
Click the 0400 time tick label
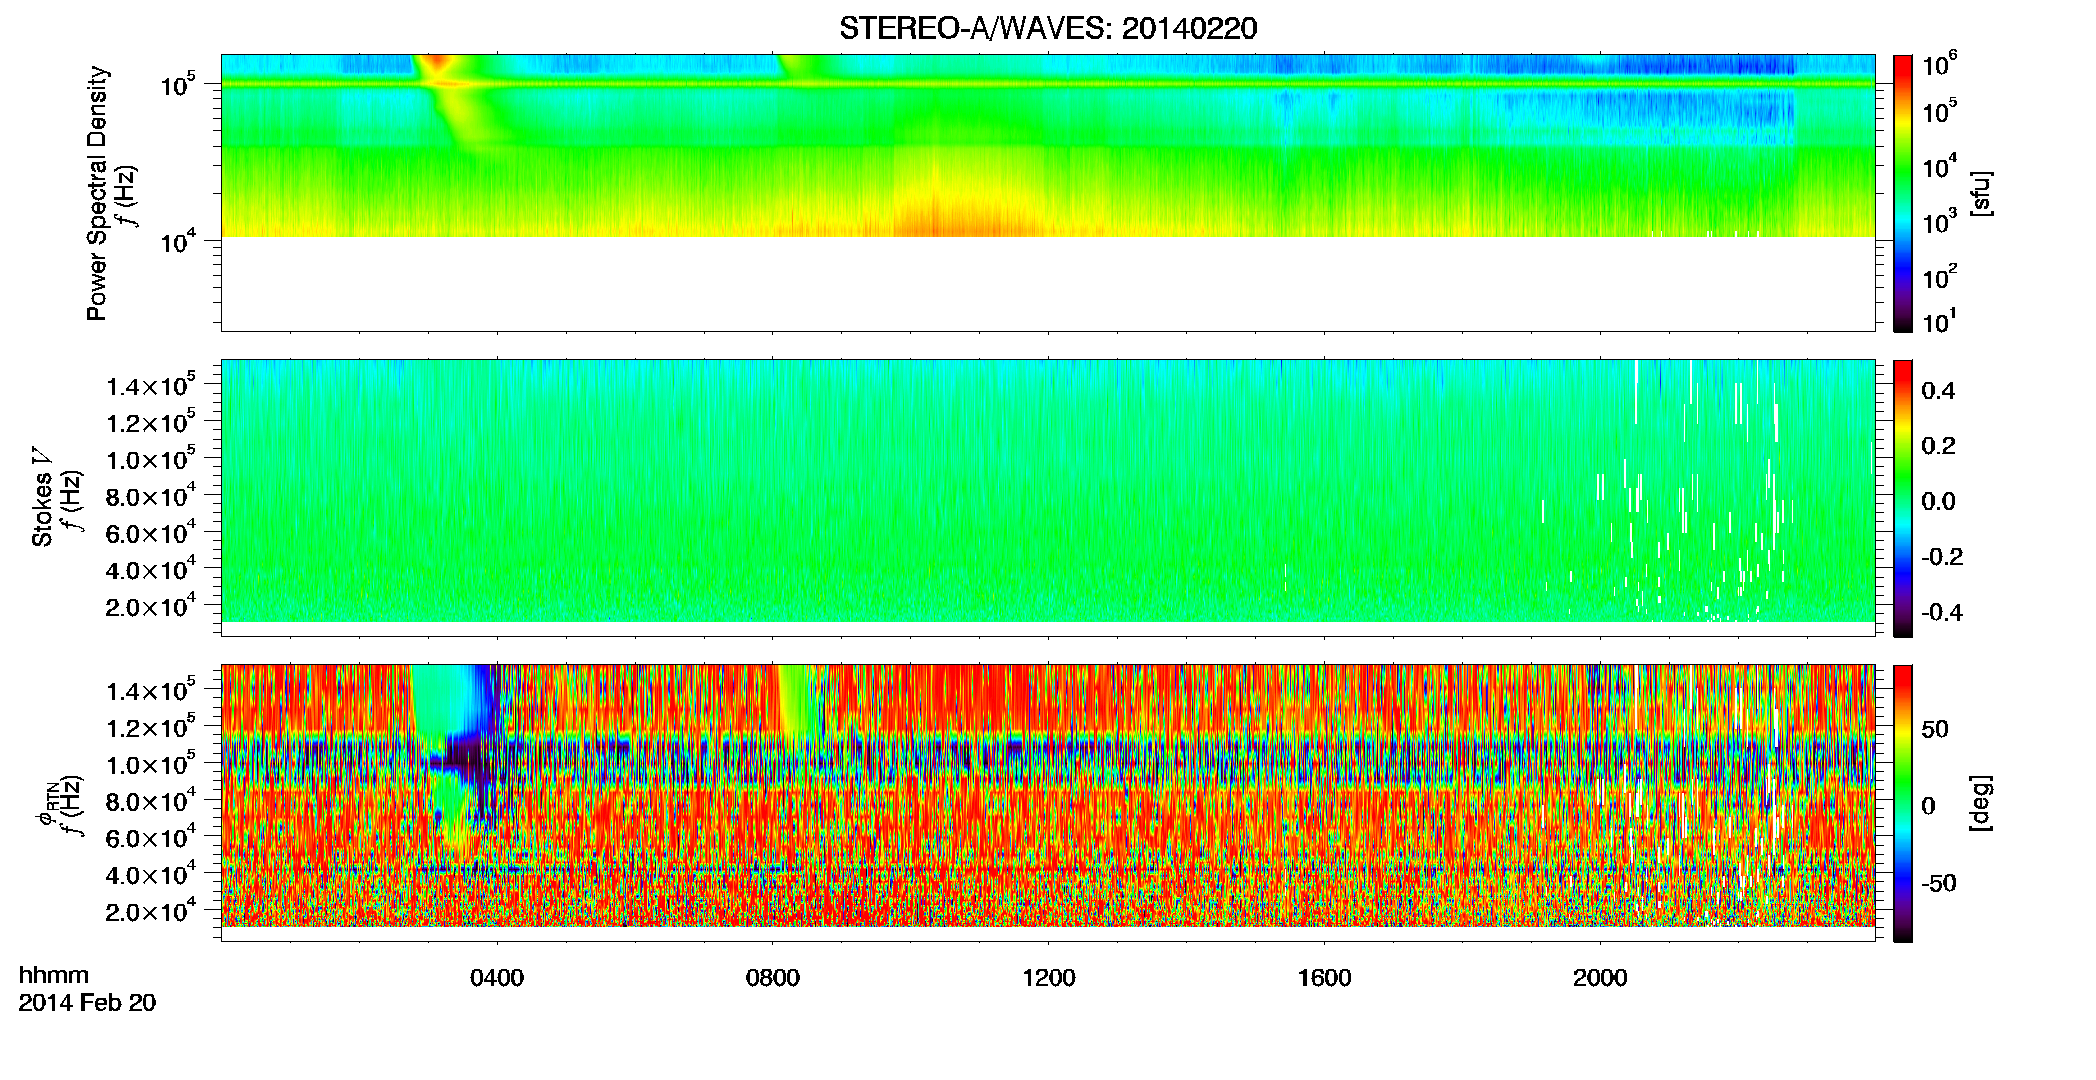pos(497,978)
